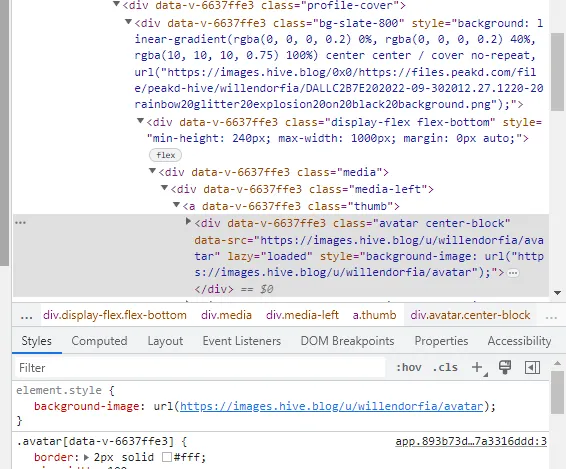
Task: Show earlier breadcrumbs via left ellipsis
Action: click(27, 317)
